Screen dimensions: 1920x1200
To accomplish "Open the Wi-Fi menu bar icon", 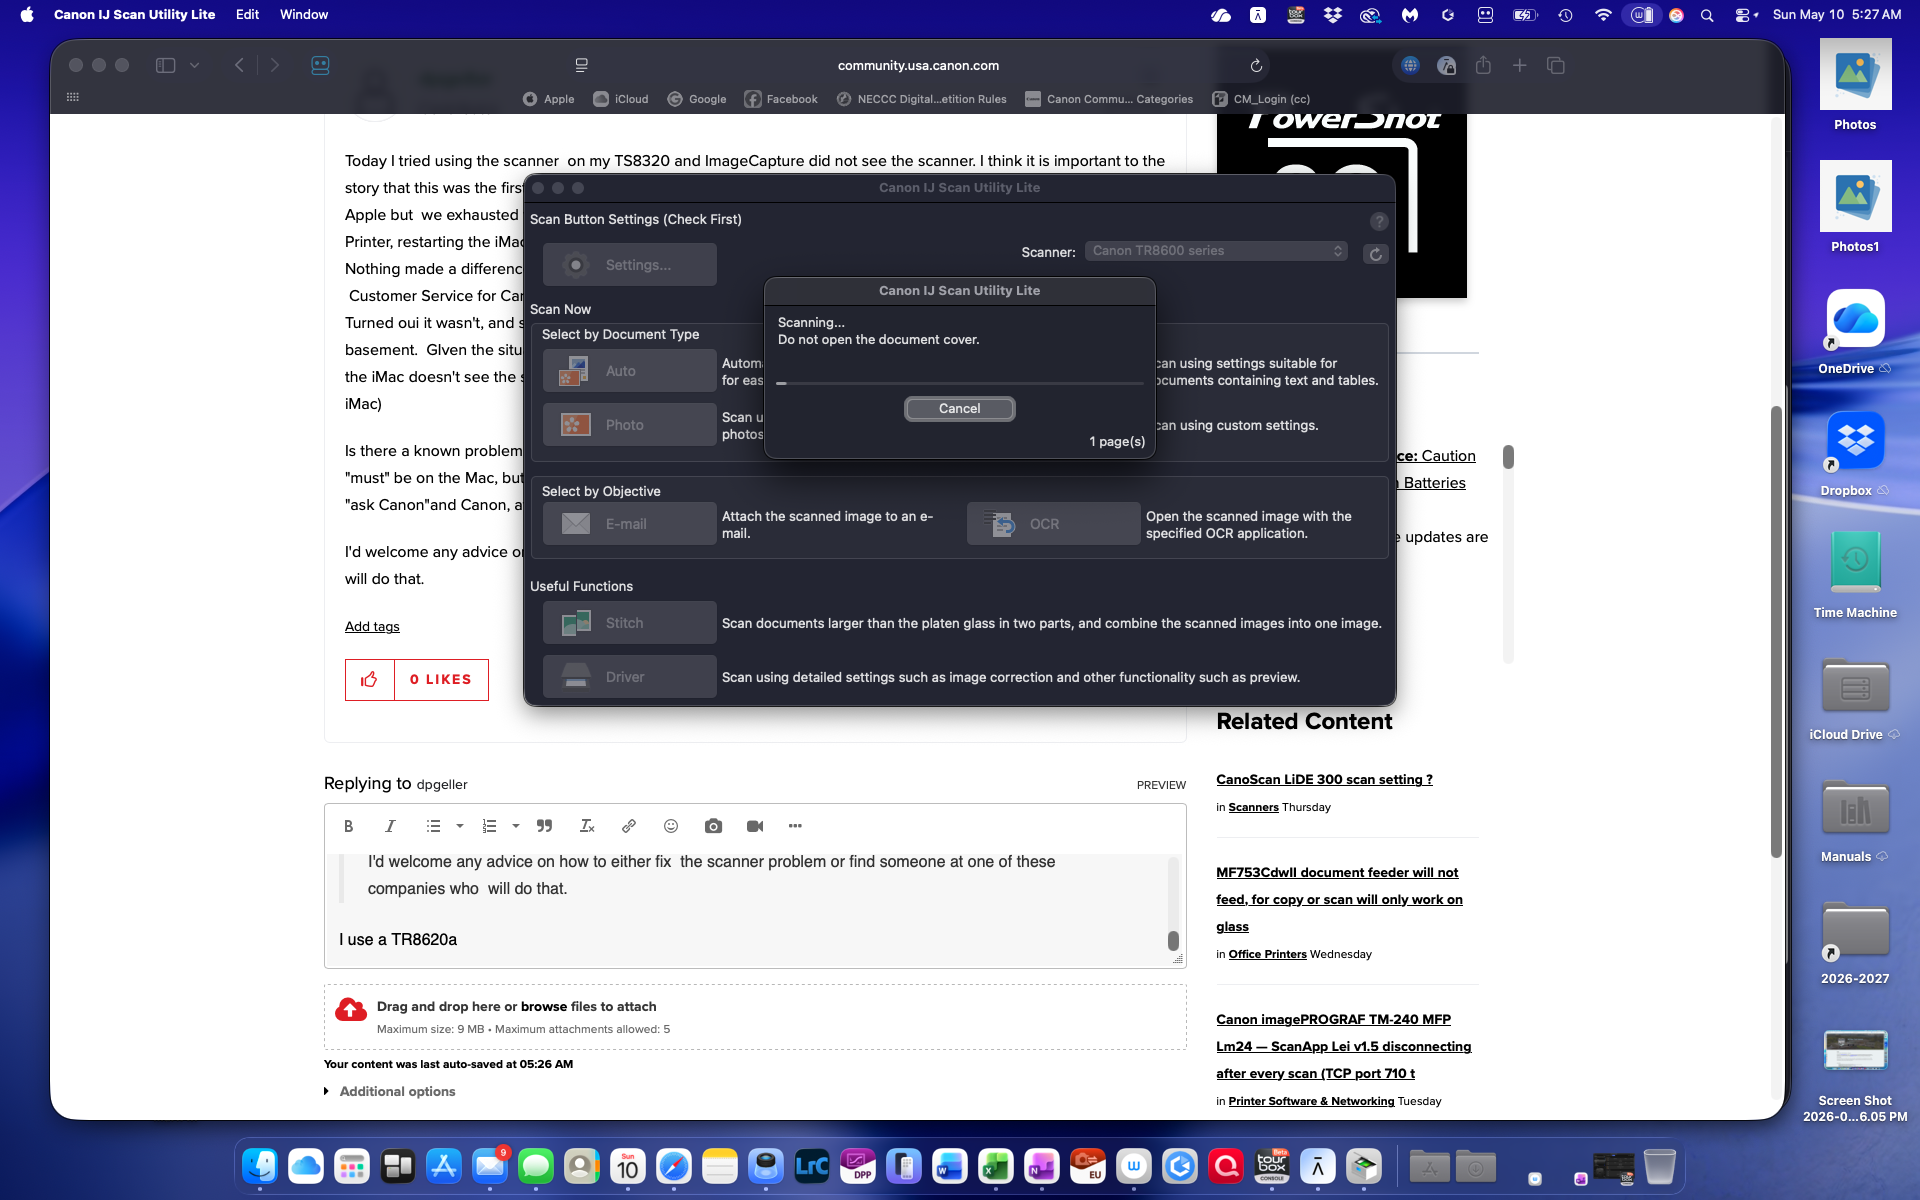I will click(1603, 15).
